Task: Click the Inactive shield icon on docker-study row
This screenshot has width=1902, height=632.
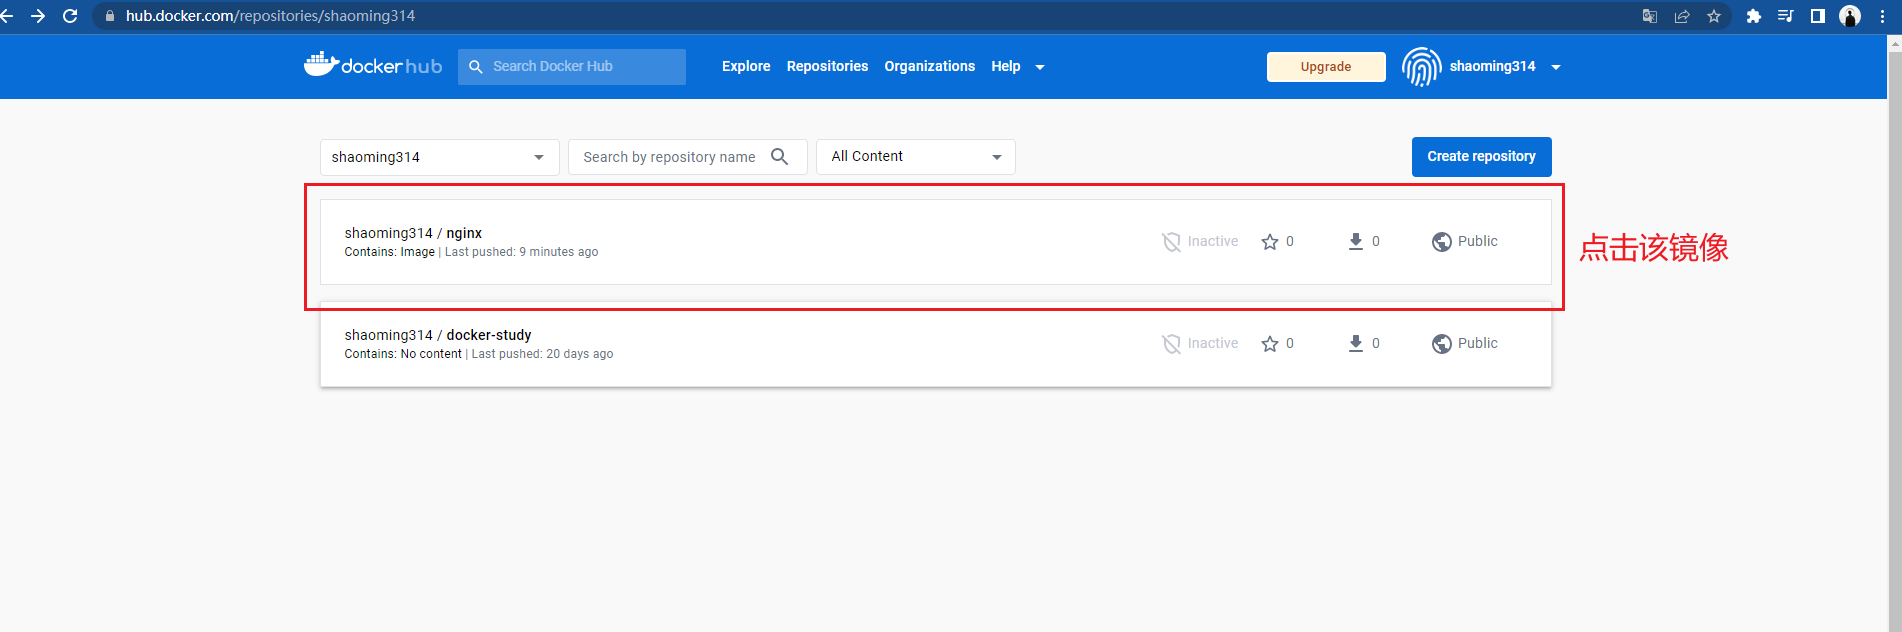Action: coord(1171,344)
